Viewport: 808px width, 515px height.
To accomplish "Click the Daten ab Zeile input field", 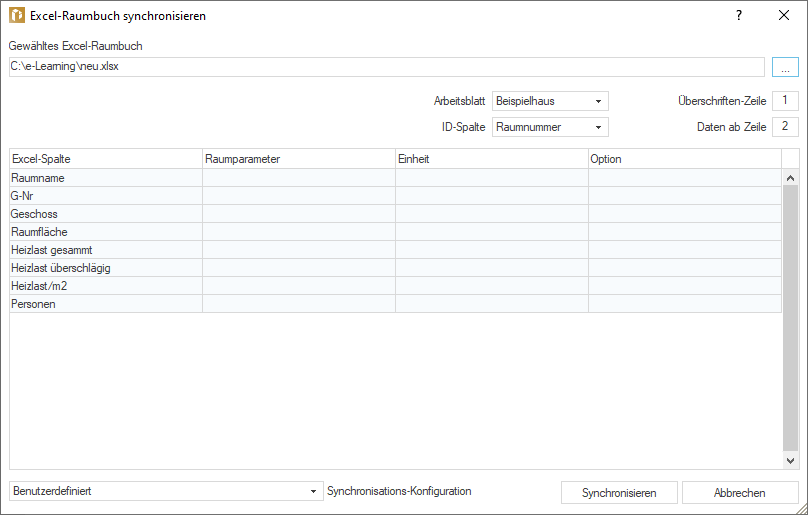I will click(x=785, y=126).
